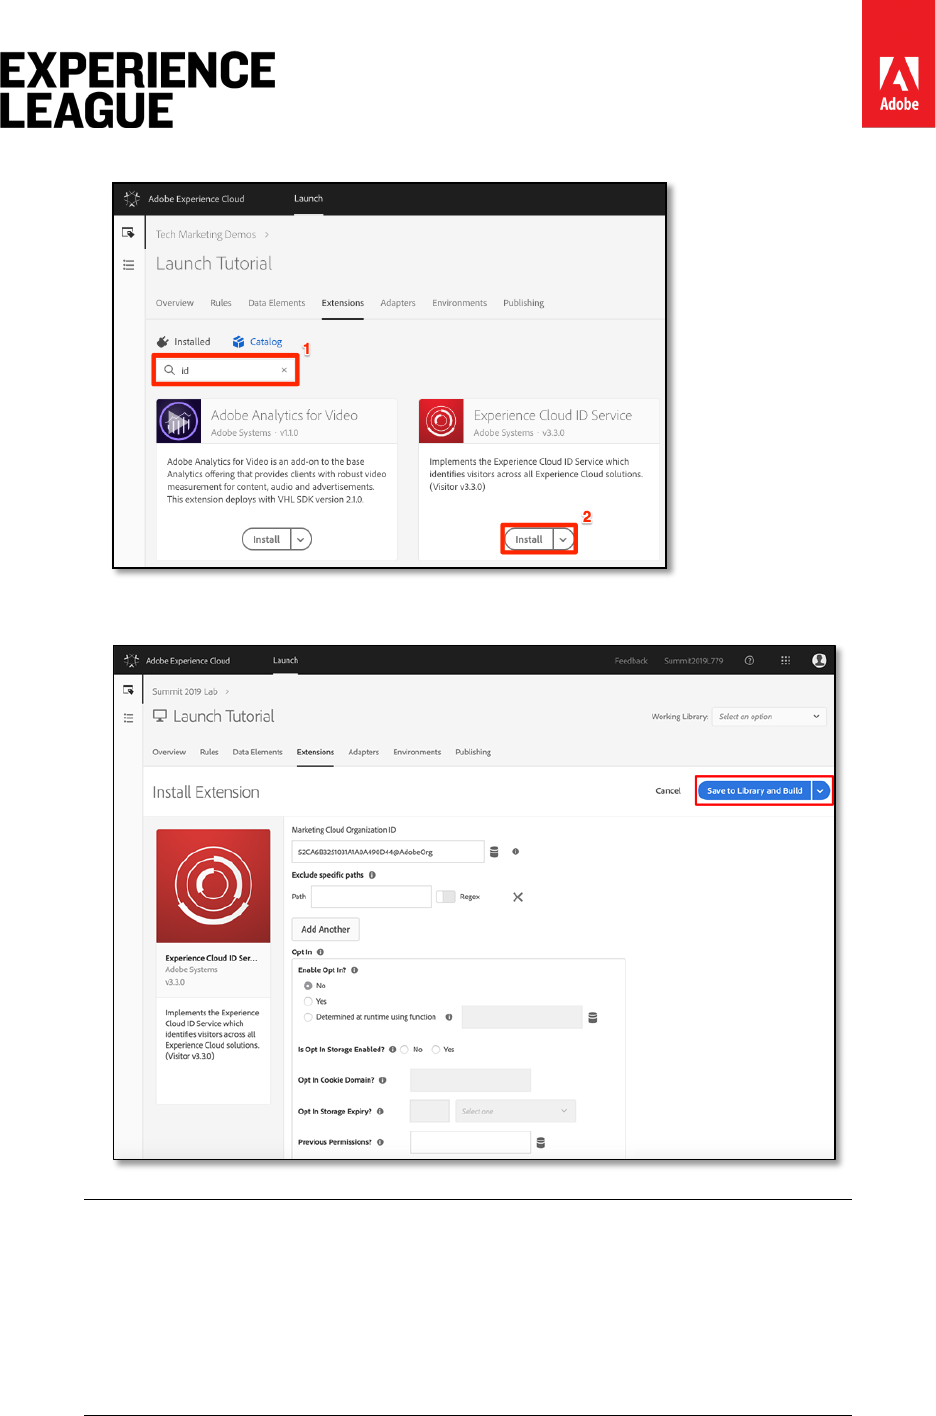Click properties icon in lower screenshot sidebar
The height and width of the screenshot is (1416, 936).
128,690
